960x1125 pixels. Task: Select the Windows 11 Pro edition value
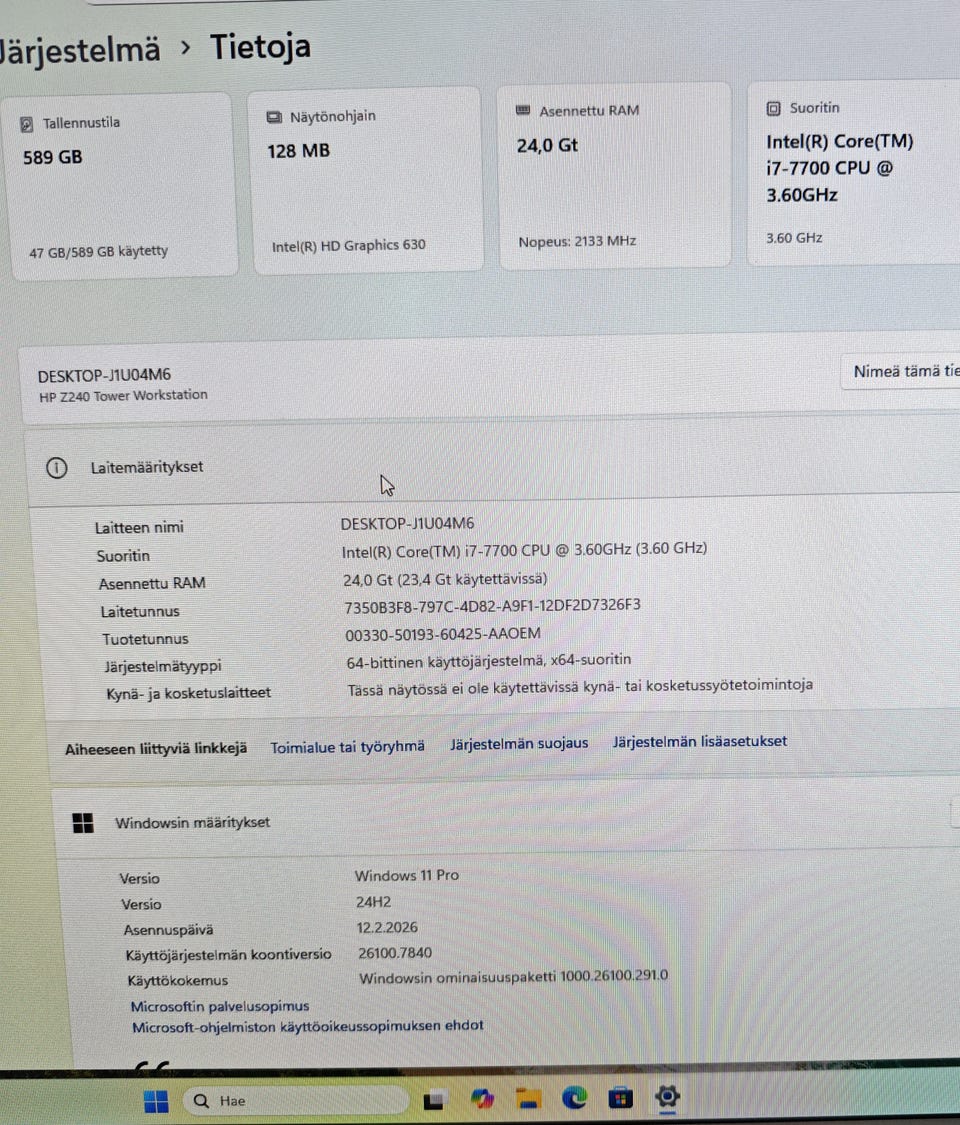[406, 875]
